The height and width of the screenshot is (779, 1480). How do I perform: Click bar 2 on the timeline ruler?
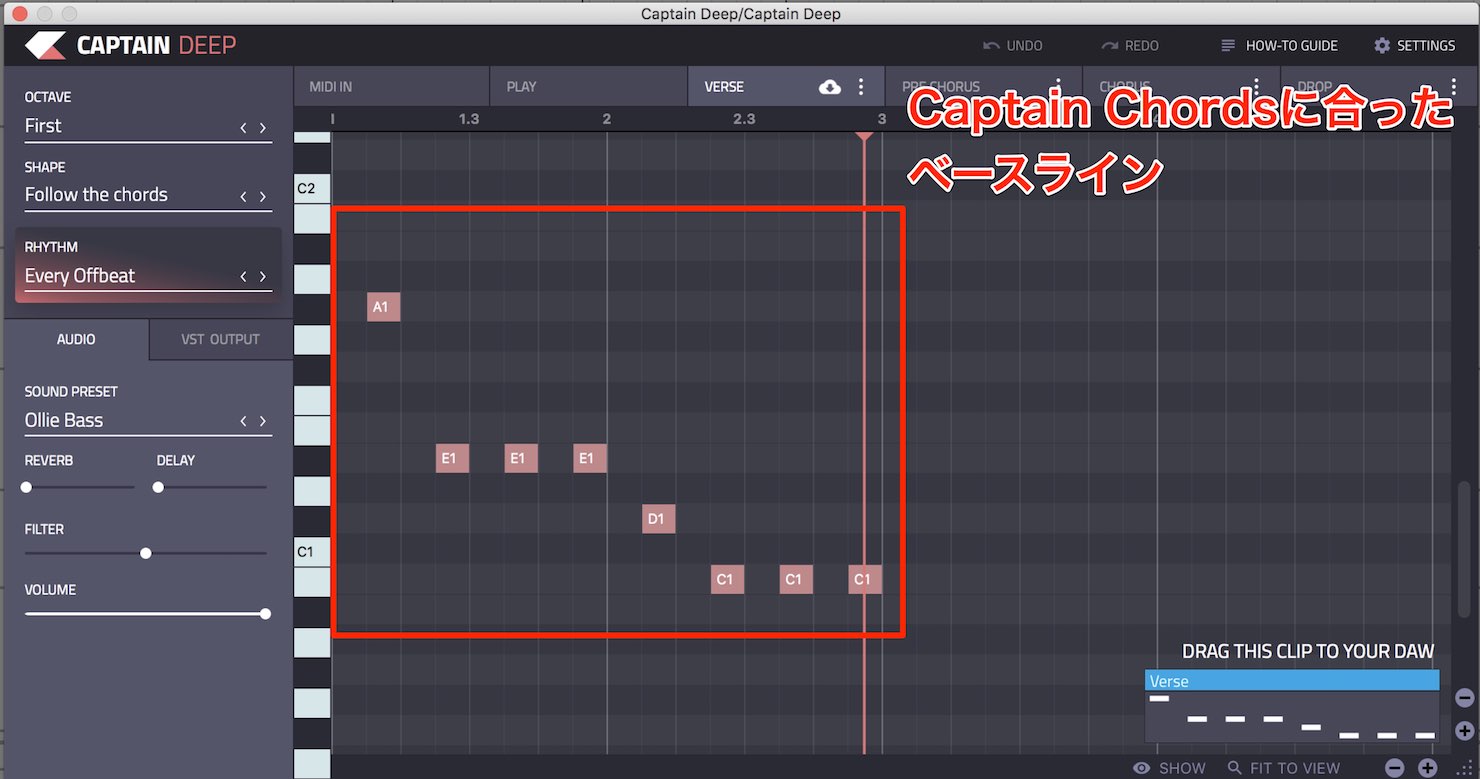[607, 119]
